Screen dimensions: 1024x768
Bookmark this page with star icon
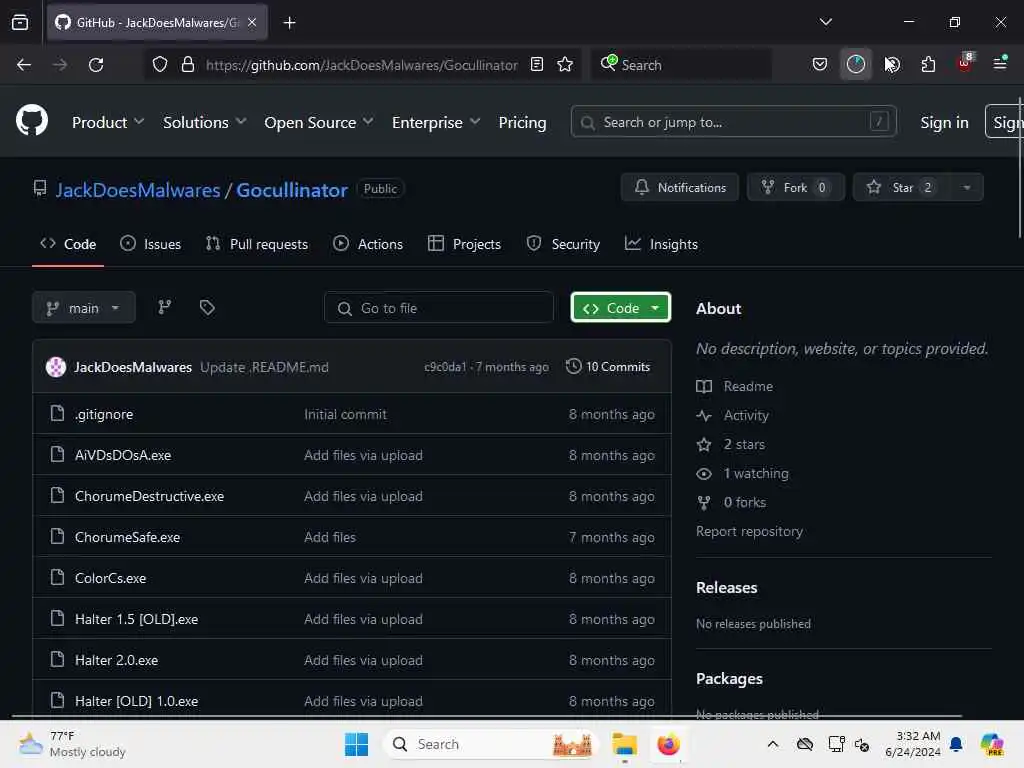pos(565,64)
